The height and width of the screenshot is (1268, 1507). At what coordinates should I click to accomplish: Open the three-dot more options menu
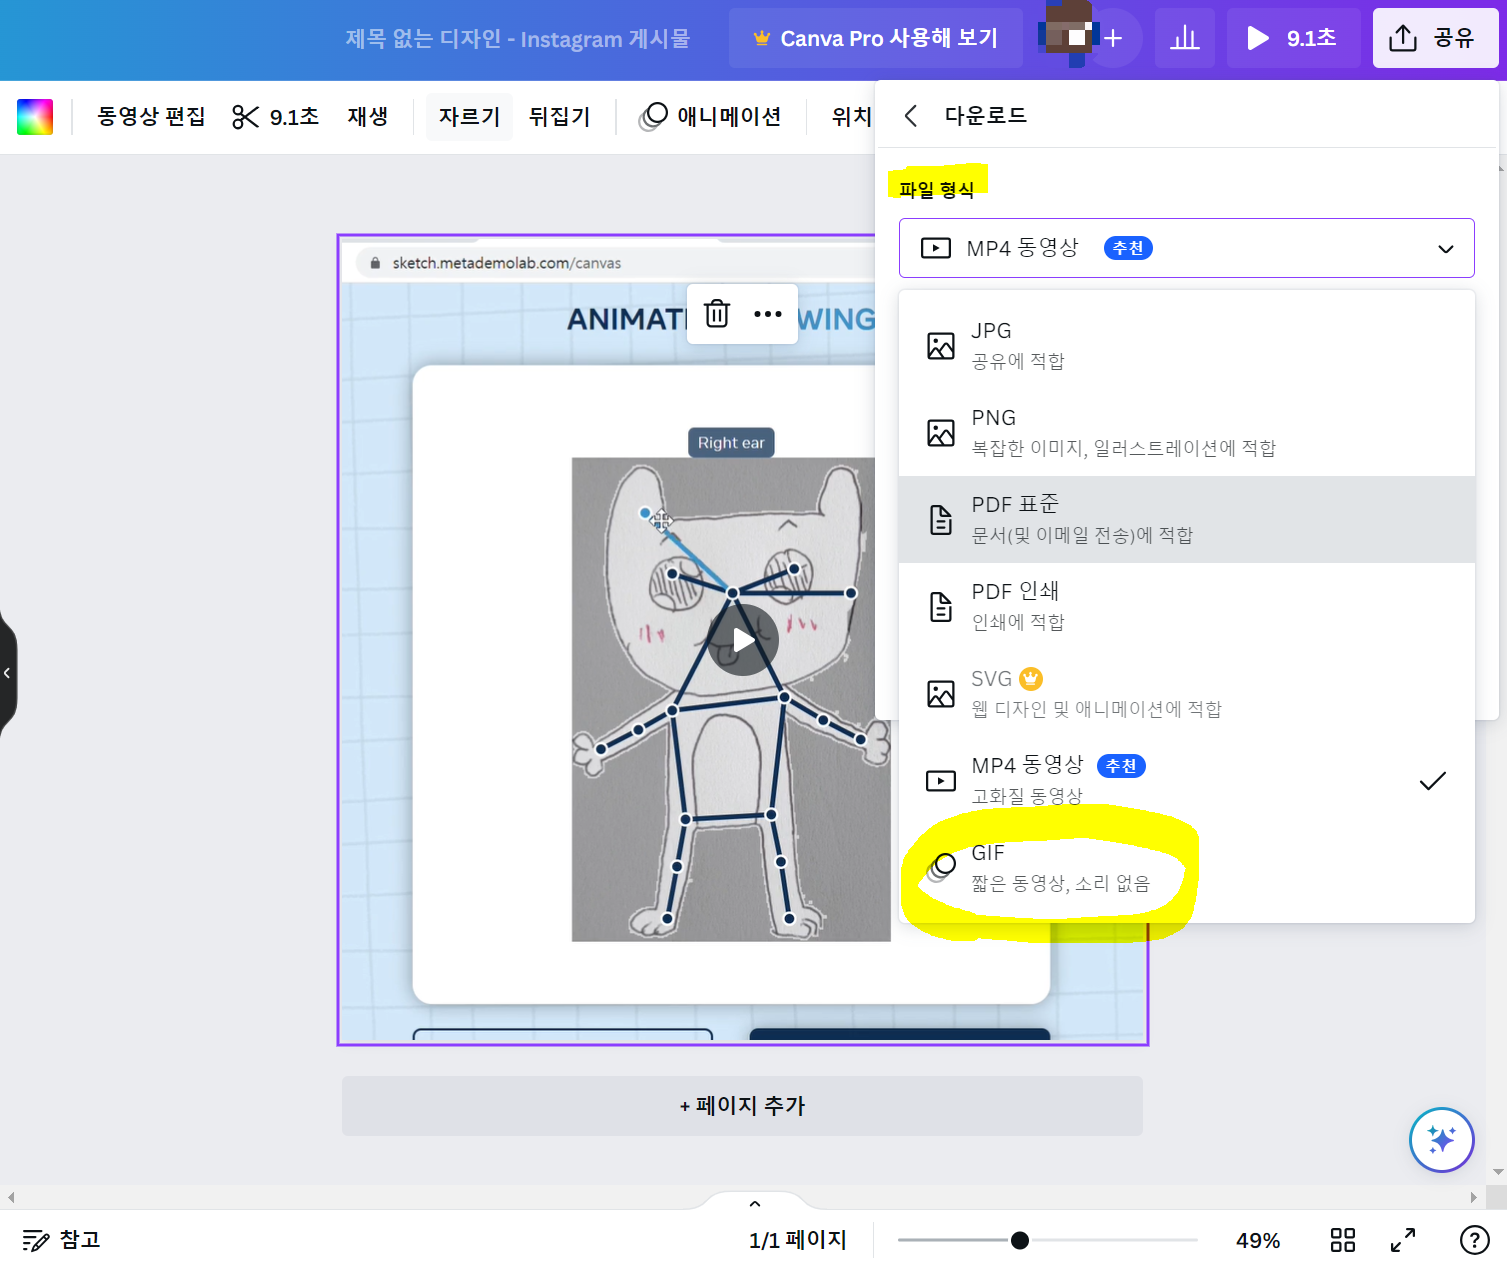click(x=767, y=313)
